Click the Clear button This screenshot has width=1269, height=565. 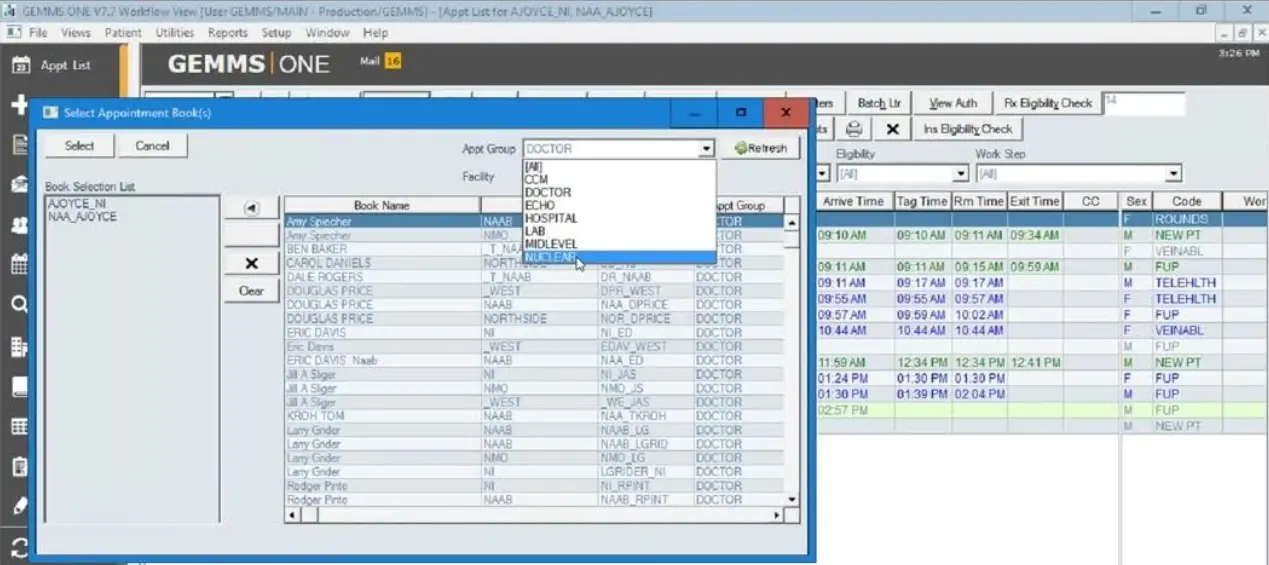point(251,291)
